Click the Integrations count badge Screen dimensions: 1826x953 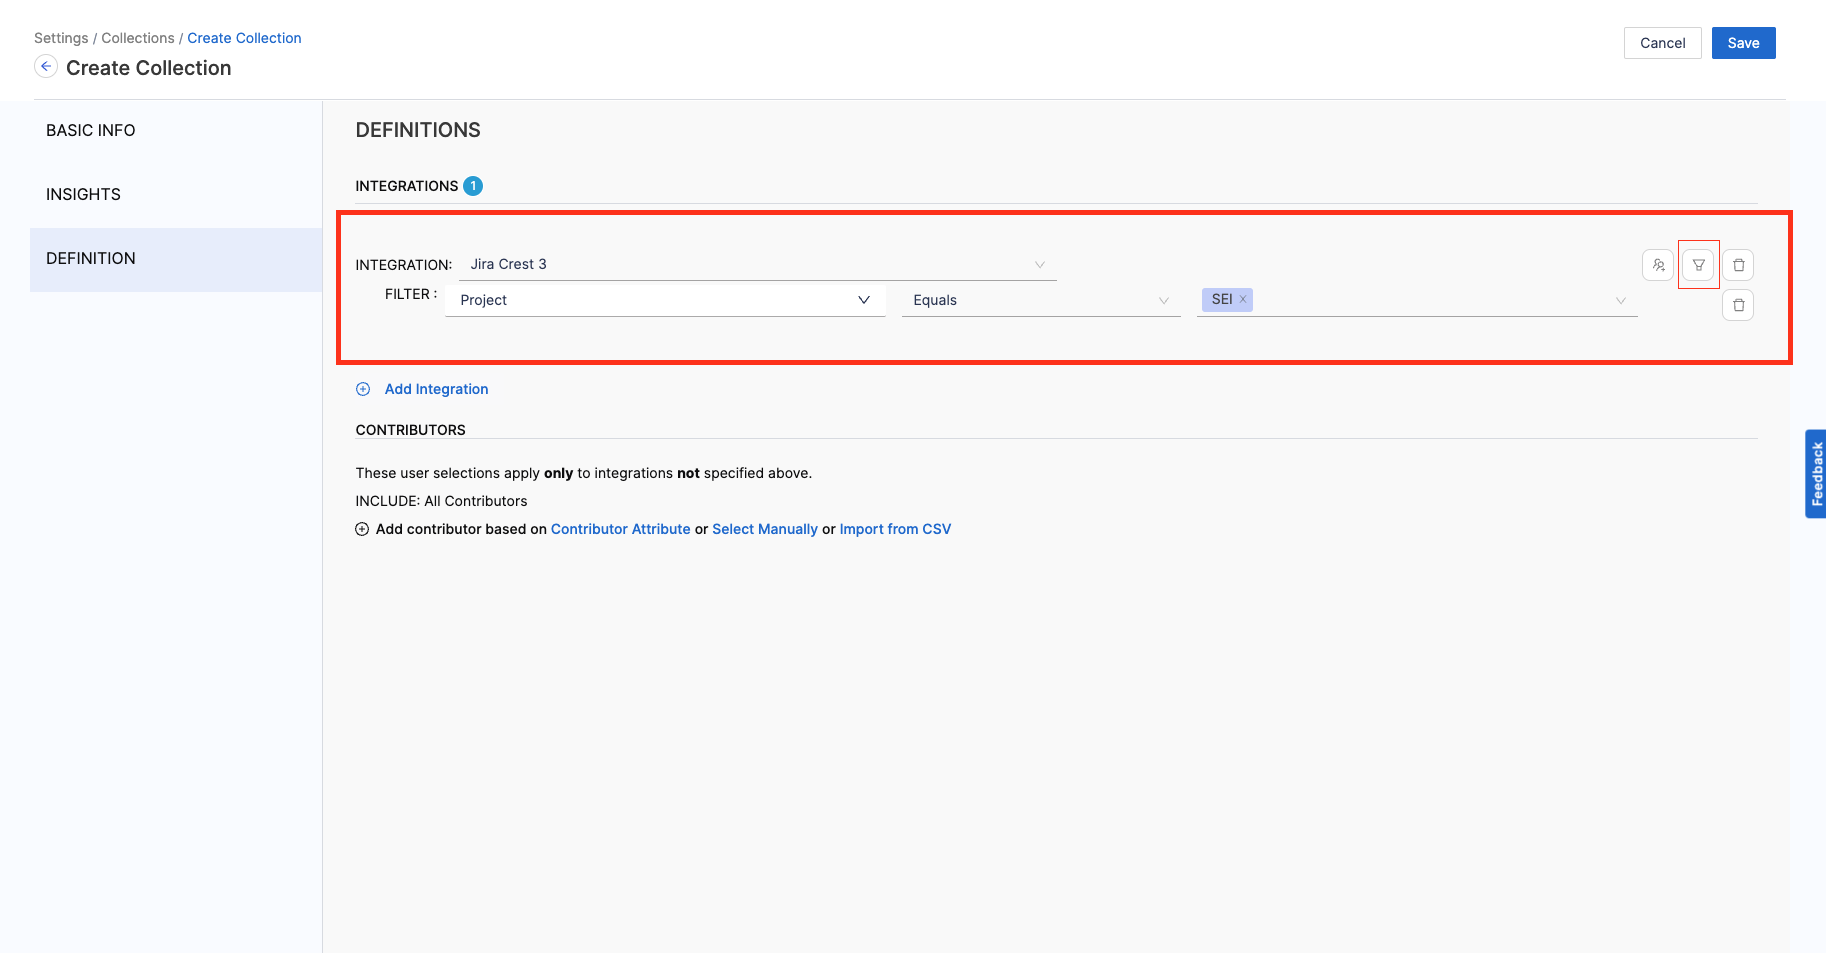click(473, 186)
